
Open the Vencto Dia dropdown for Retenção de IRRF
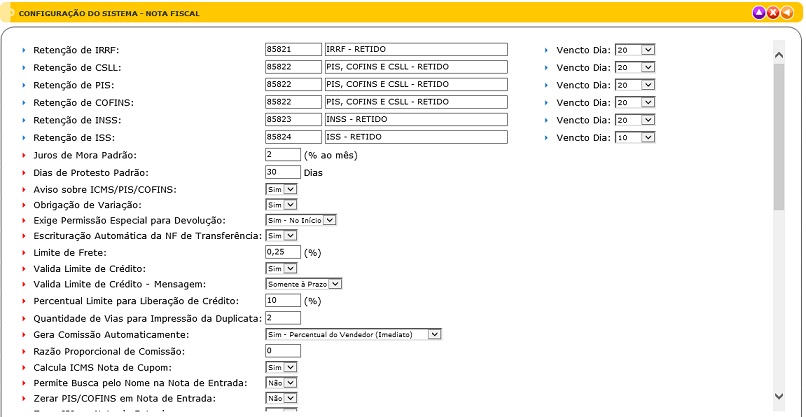635,49
